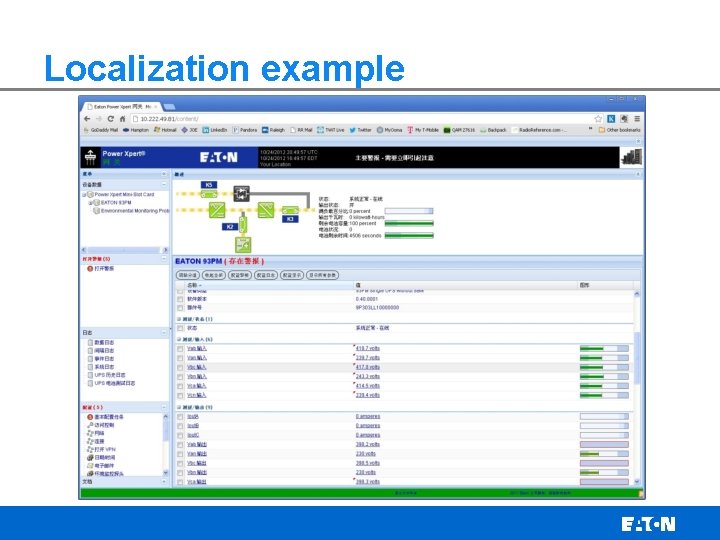Check the box for the Vbn 输入 row
Viewport: 720px width, 540px height.
pyautogui.click(x=180, y=377)
